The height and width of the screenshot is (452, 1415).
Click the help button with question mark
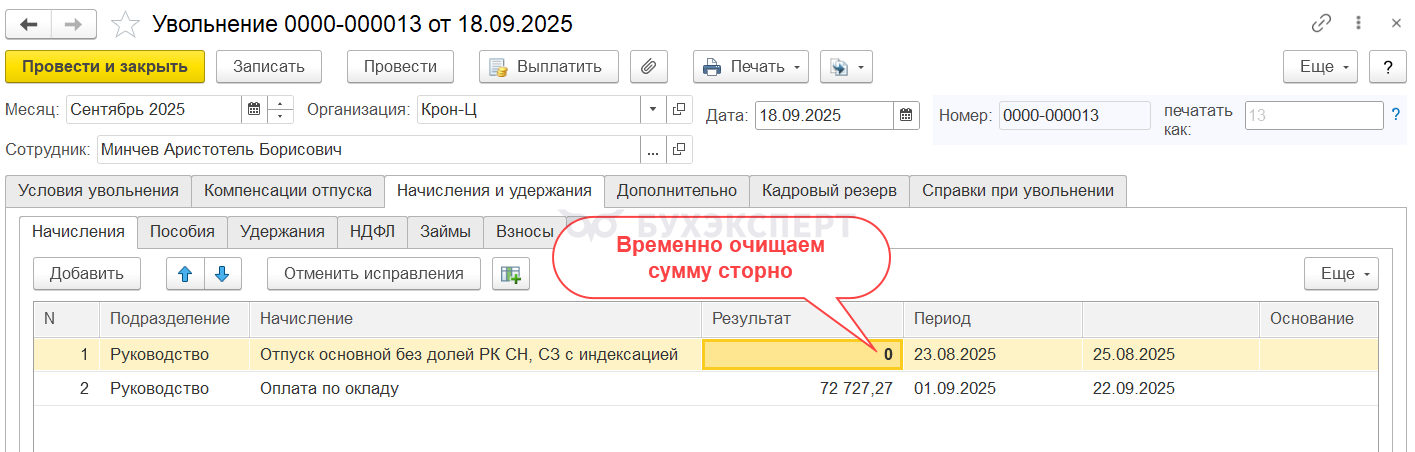pos(1388,67)
